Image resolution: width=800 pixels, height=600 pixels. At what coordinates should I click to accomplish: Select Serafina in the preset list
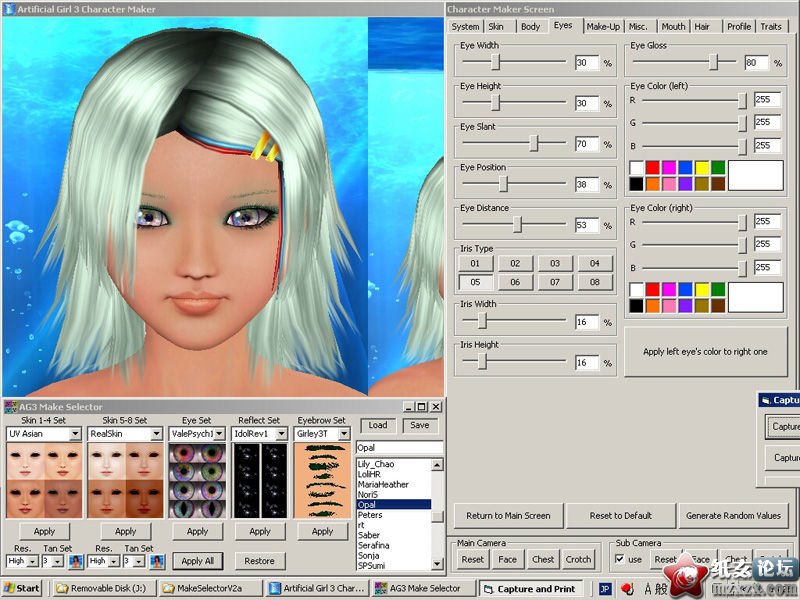coord(373,545)
